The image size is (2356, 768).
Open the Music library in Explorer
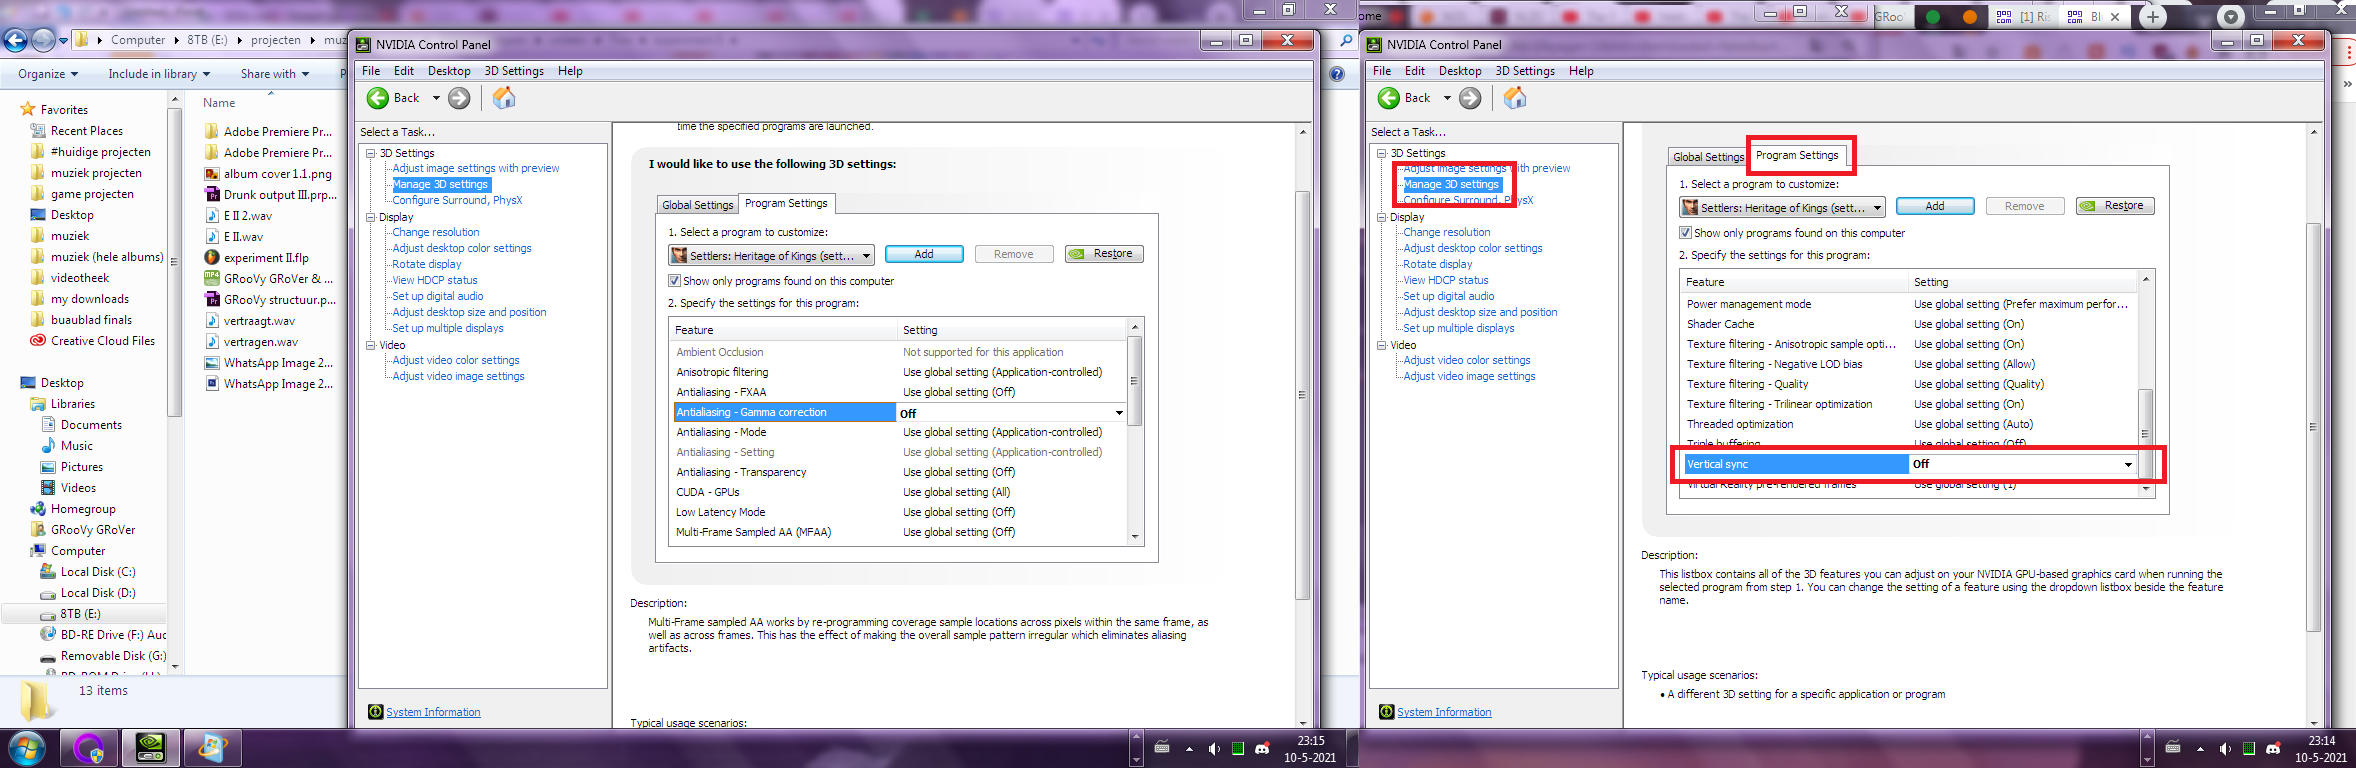click(77, 446)
